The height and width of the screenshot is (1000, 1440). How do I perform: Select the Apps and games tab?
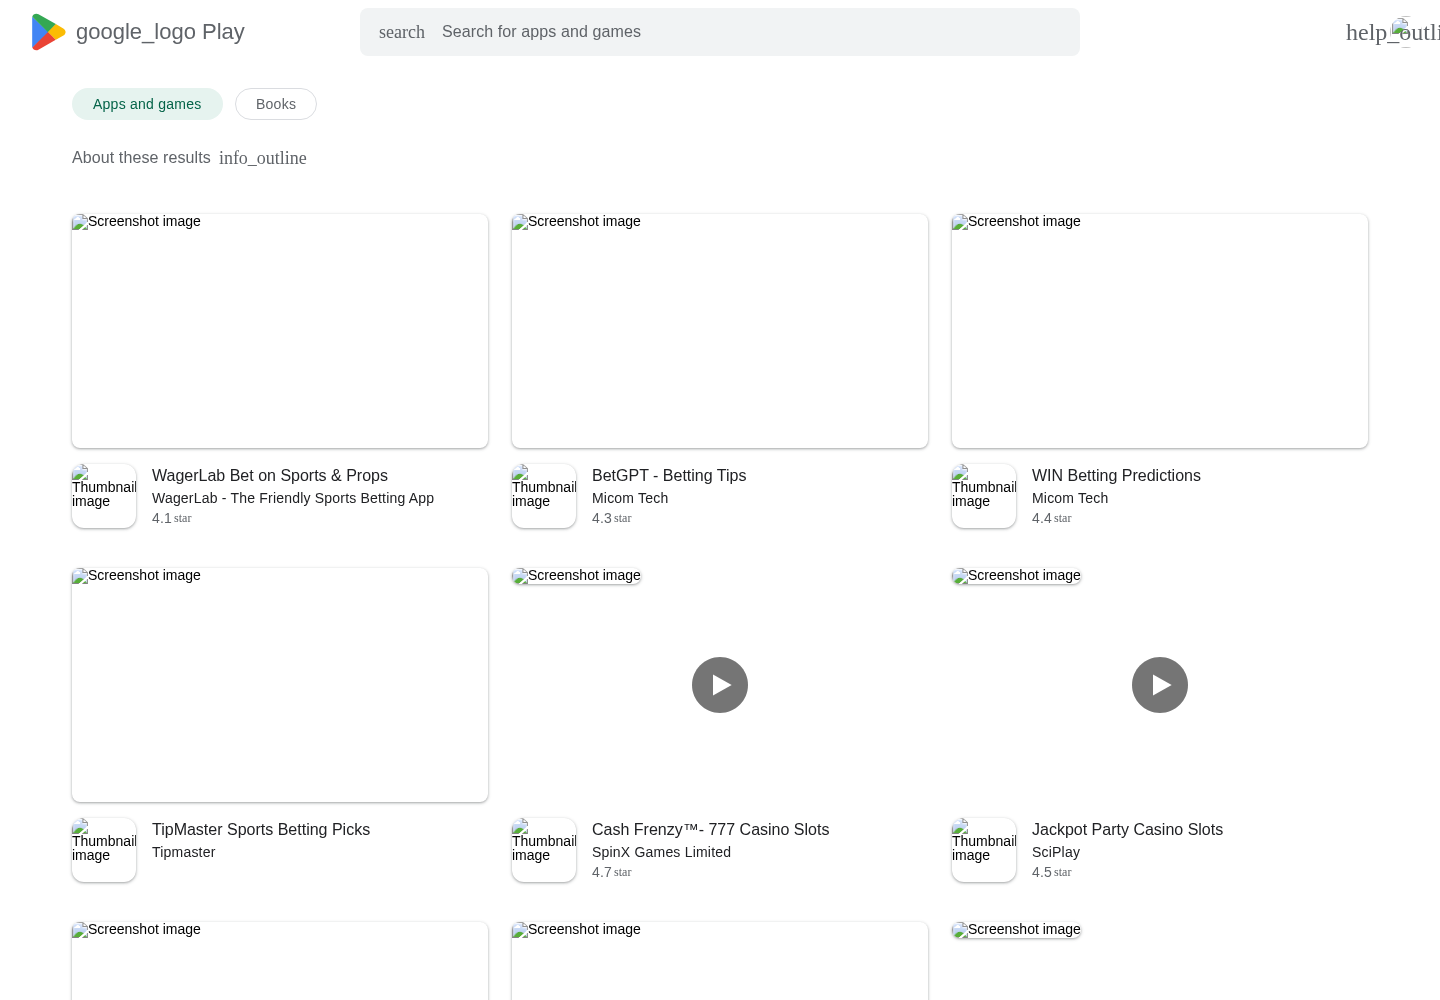click(x=147, y=104)
